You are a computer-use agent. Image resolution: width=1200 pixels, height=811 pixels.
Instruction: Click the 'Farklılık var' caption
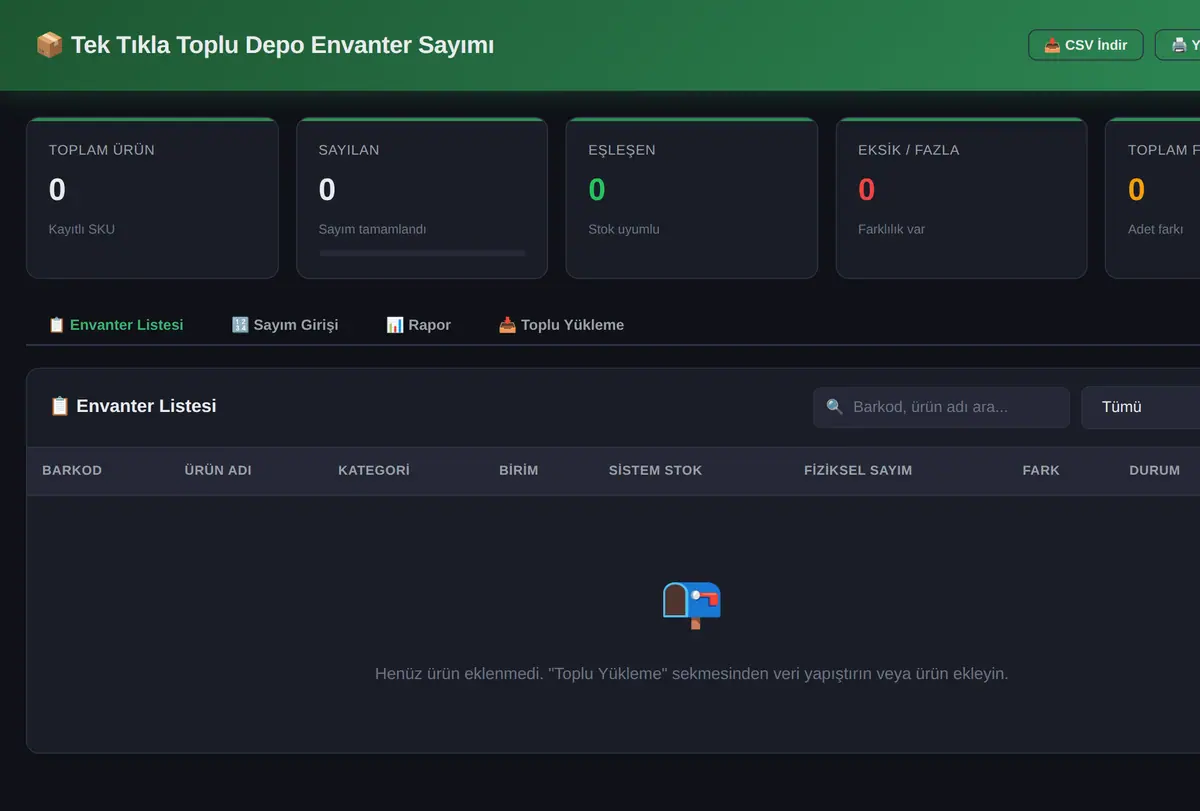pyautogui.click(x=892, y=229)
